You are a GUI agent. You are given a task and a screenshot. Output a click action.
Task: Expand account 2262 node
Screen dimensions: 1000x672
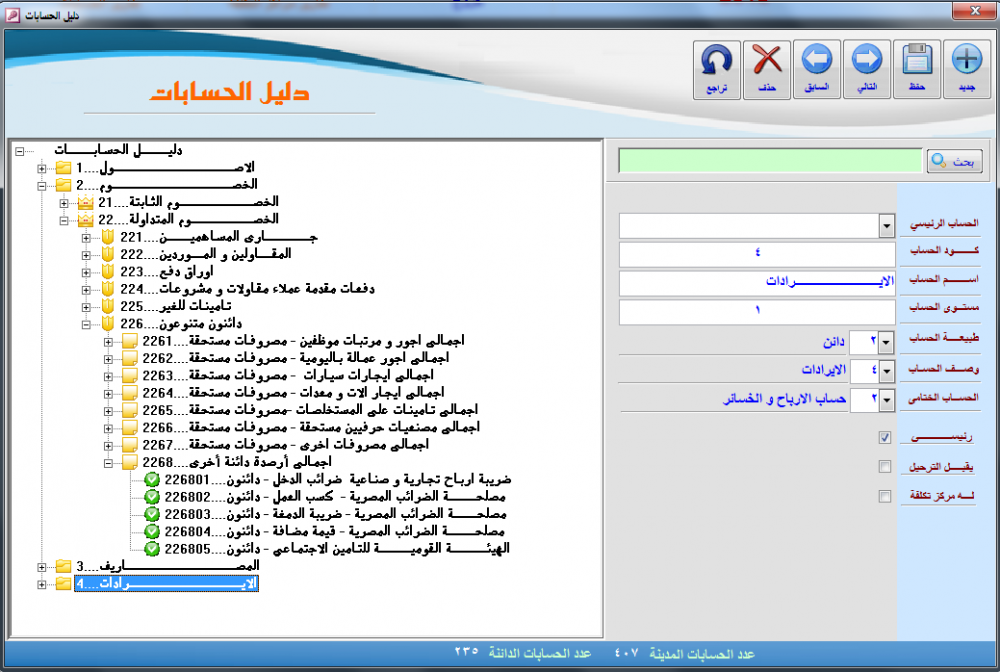108,359
